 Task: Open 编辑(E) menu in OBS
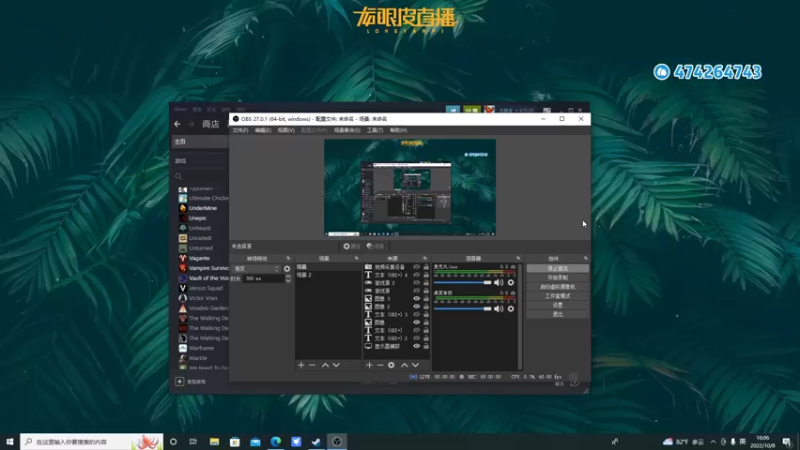pyautogui.click(x=263, y=131)
